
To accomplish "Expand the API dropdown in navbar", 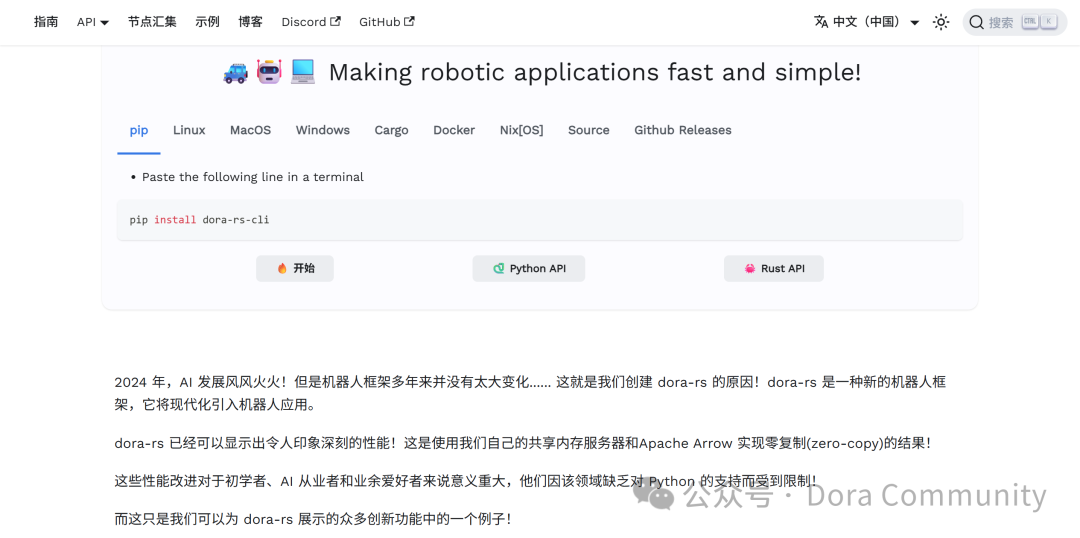I will pos(93,22).
